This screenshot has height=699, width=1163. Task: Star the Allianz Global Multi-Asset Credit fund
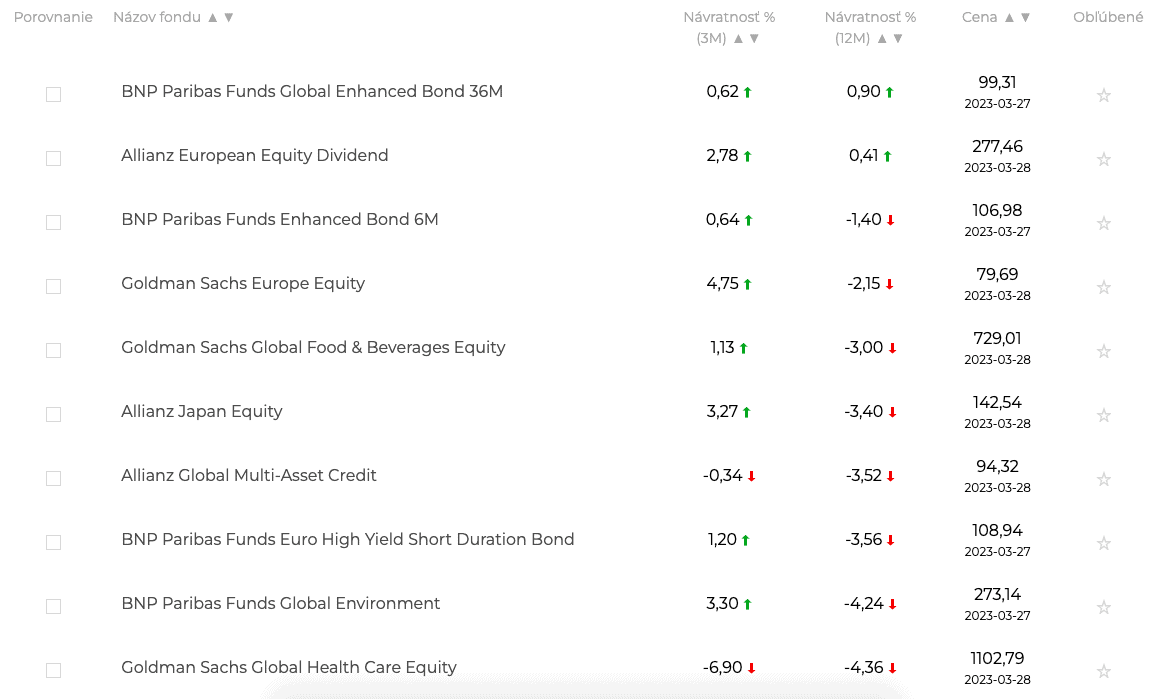click(1104, 480)
